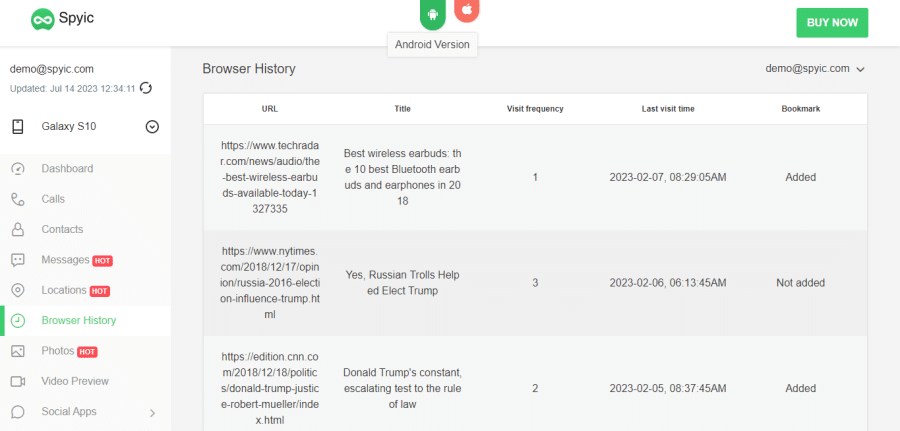
Task: Click the HOT badge next to Messages
Action: [102, 261]
